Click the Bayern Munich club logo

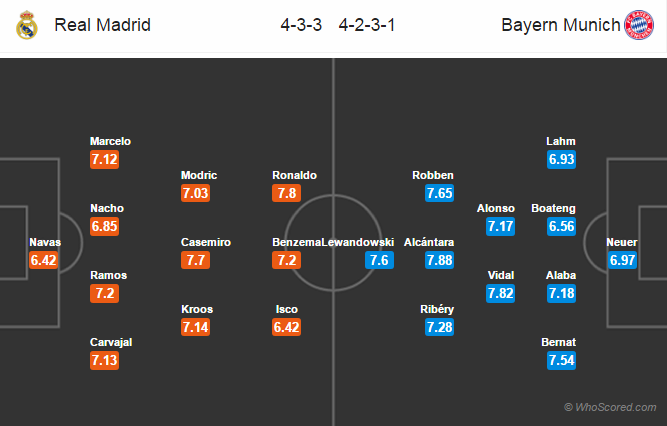click(639, 25)
